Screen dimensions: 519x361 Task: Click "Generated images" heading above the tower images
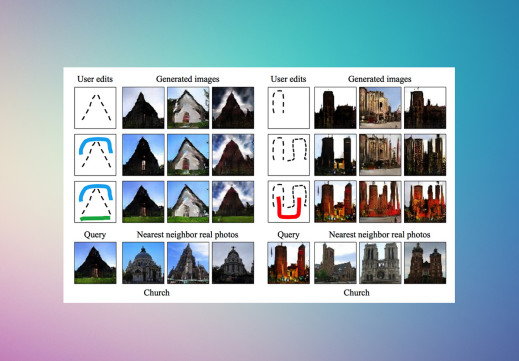(x=380, y=79)
